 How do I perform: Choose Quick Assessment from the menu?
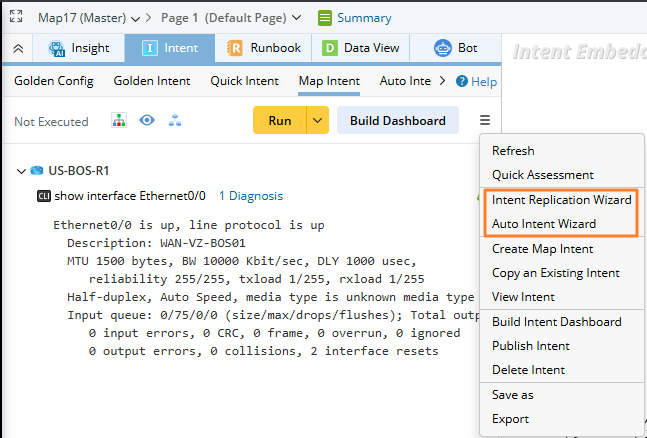pos(562,175)
